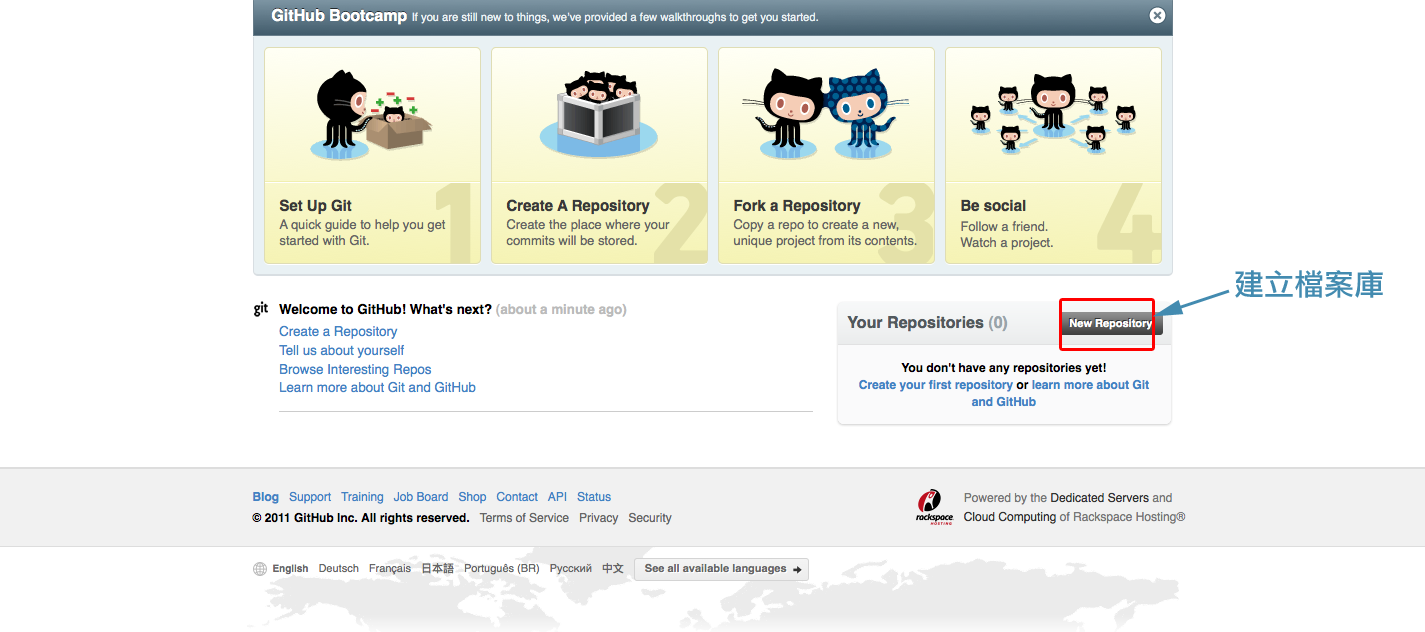1425x632 pixels.
Task: Open Tell us about yourself link
Action: 341,350
